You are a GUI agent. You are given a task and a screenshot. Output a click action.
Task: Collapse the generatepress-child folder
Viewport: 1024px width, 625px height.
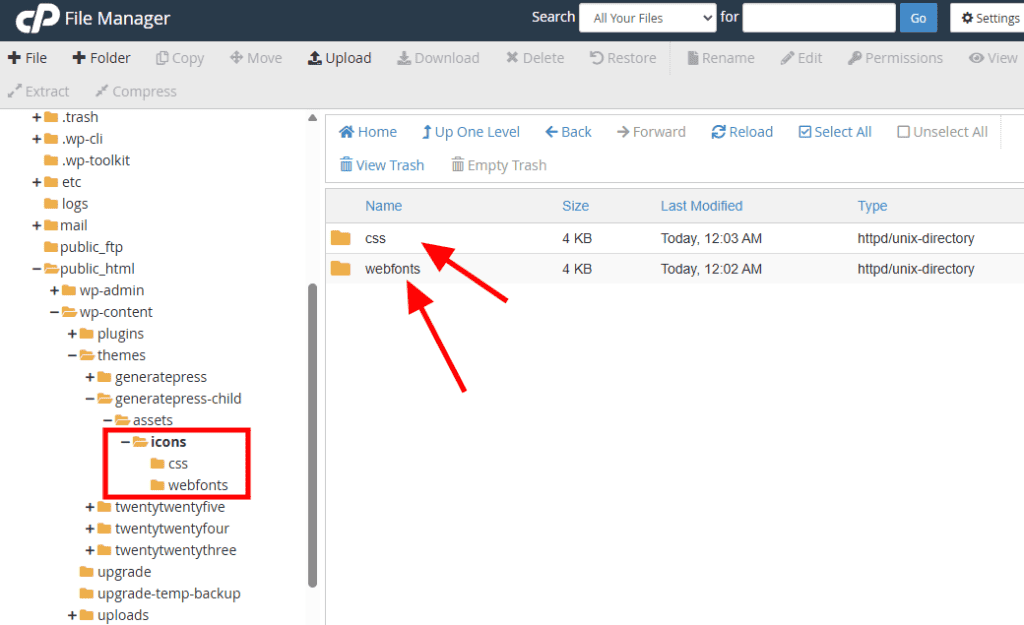coord(91,399)
